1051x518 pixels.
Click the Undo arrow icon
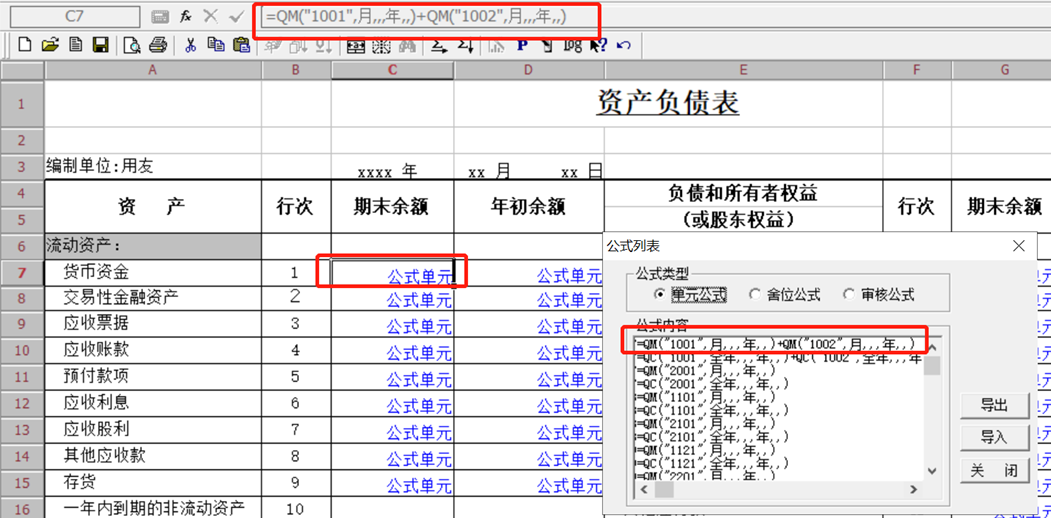(x=623, y=46)
